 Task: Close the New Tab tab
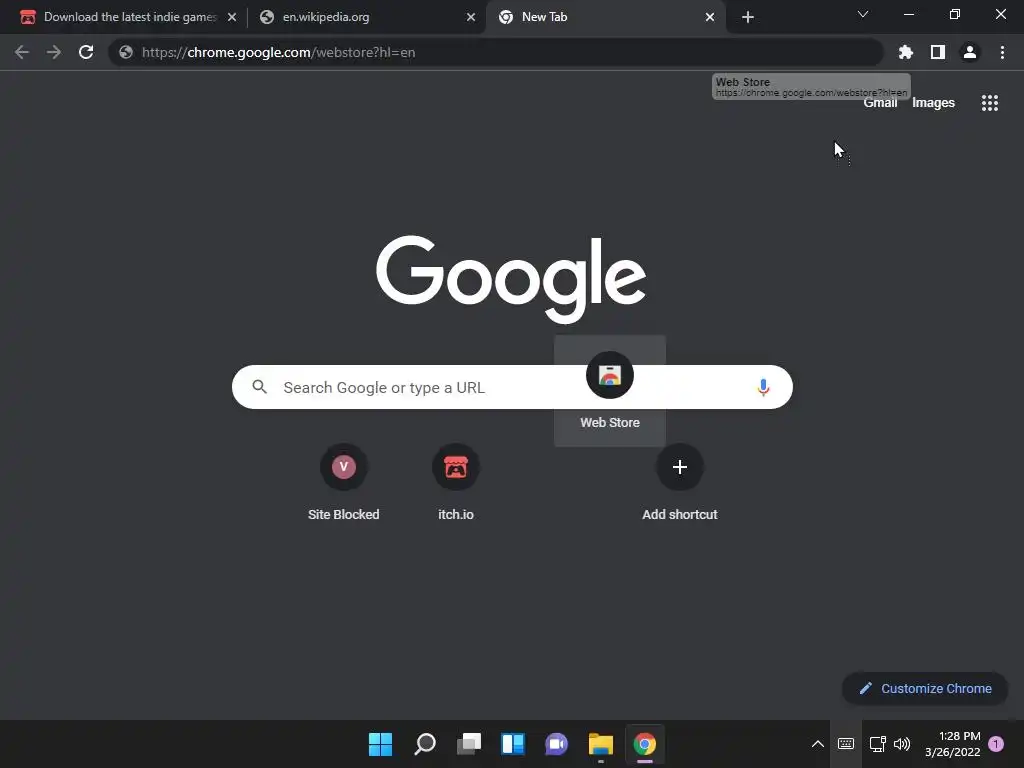[x=710, y=17]
